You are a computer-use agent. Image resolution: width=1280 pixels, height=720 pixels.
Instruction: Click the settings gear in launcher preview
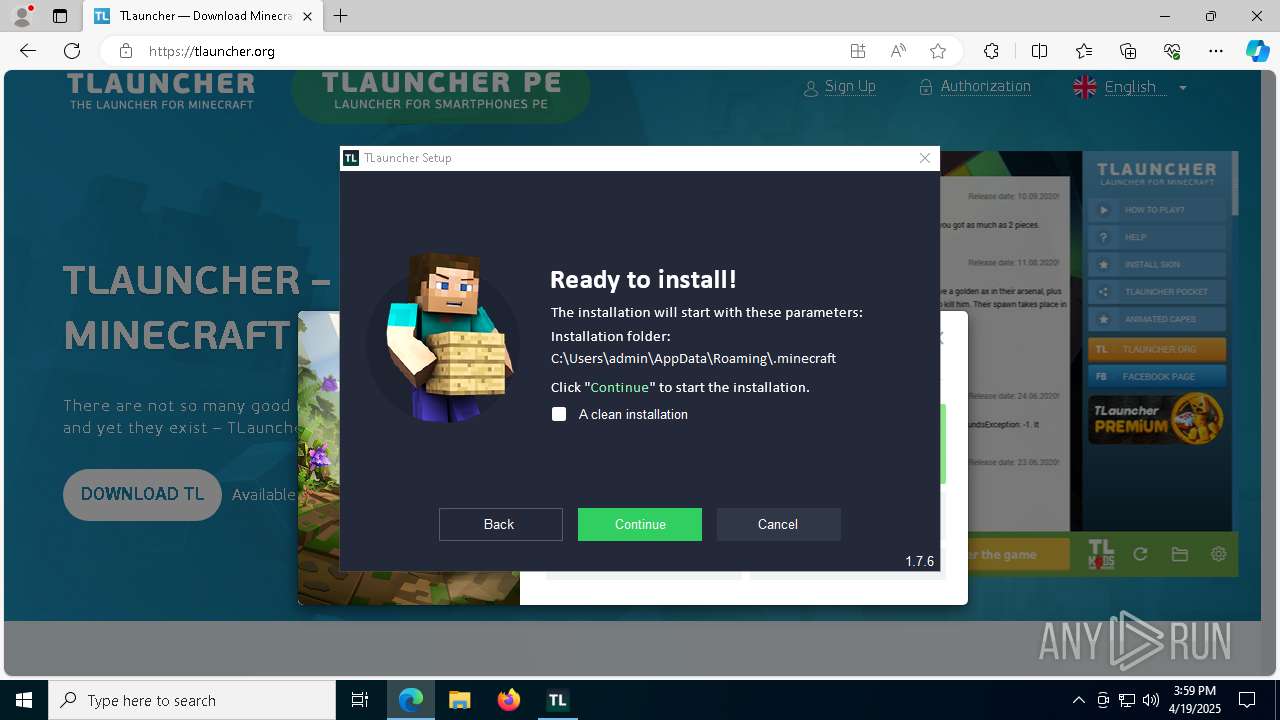click(1218, 554)
